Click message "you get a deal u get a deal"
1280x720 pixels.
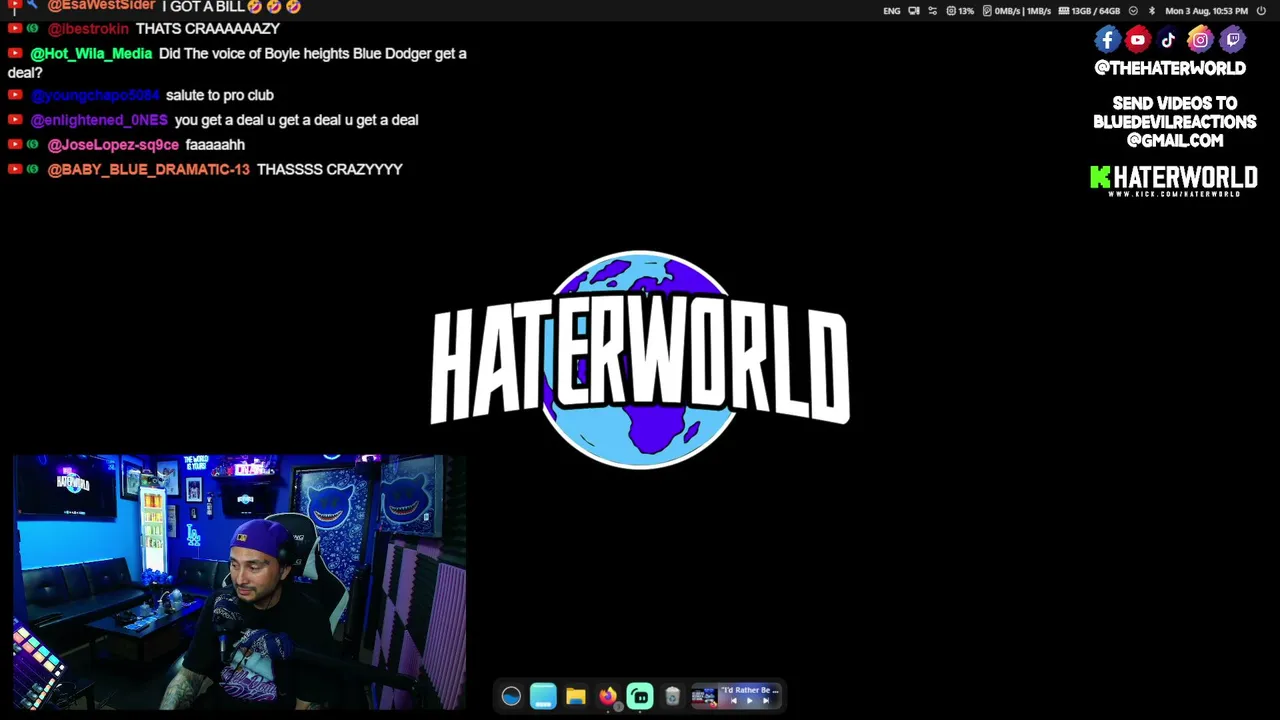click(296, 120)
